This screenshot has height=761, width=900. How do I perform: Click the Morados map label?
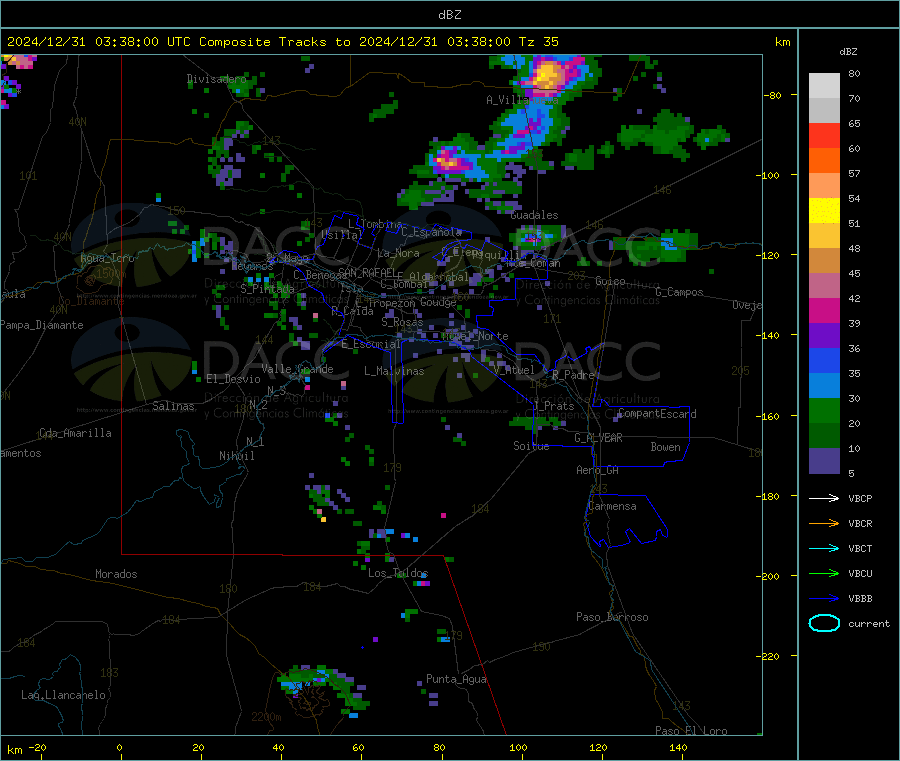[x=116, y=574]
